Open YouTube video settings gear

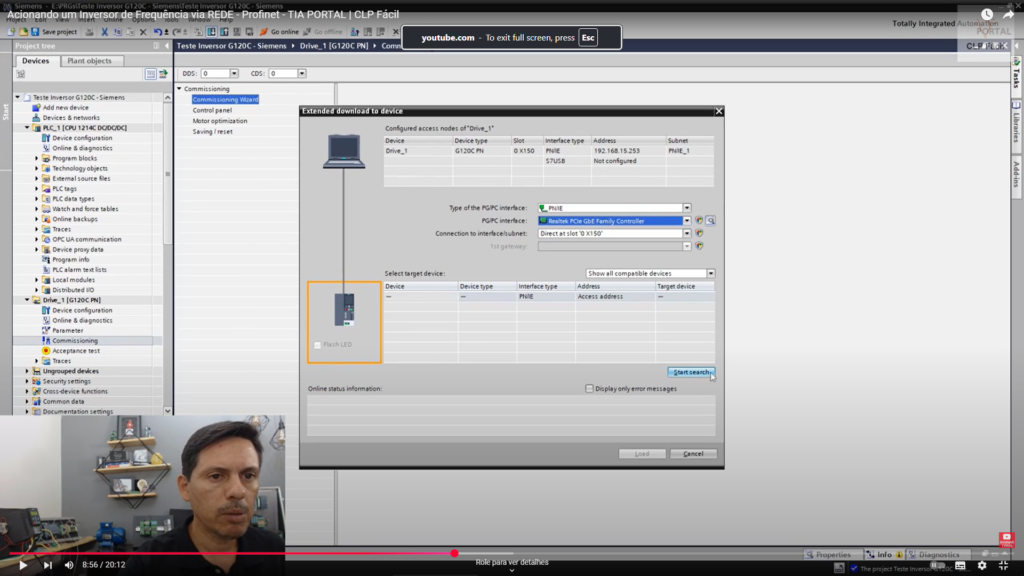click(982, 566)
